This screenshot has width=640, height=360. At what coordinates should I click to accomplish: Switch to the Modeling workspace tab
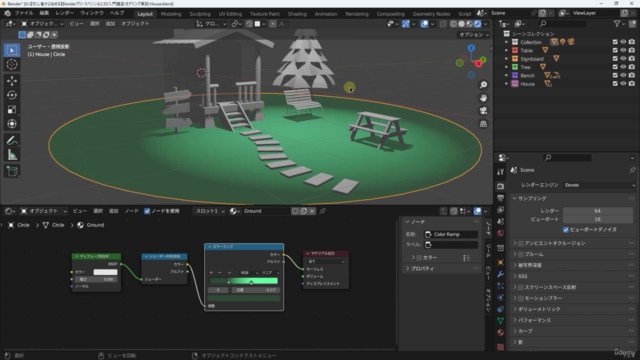pos(171,14)
